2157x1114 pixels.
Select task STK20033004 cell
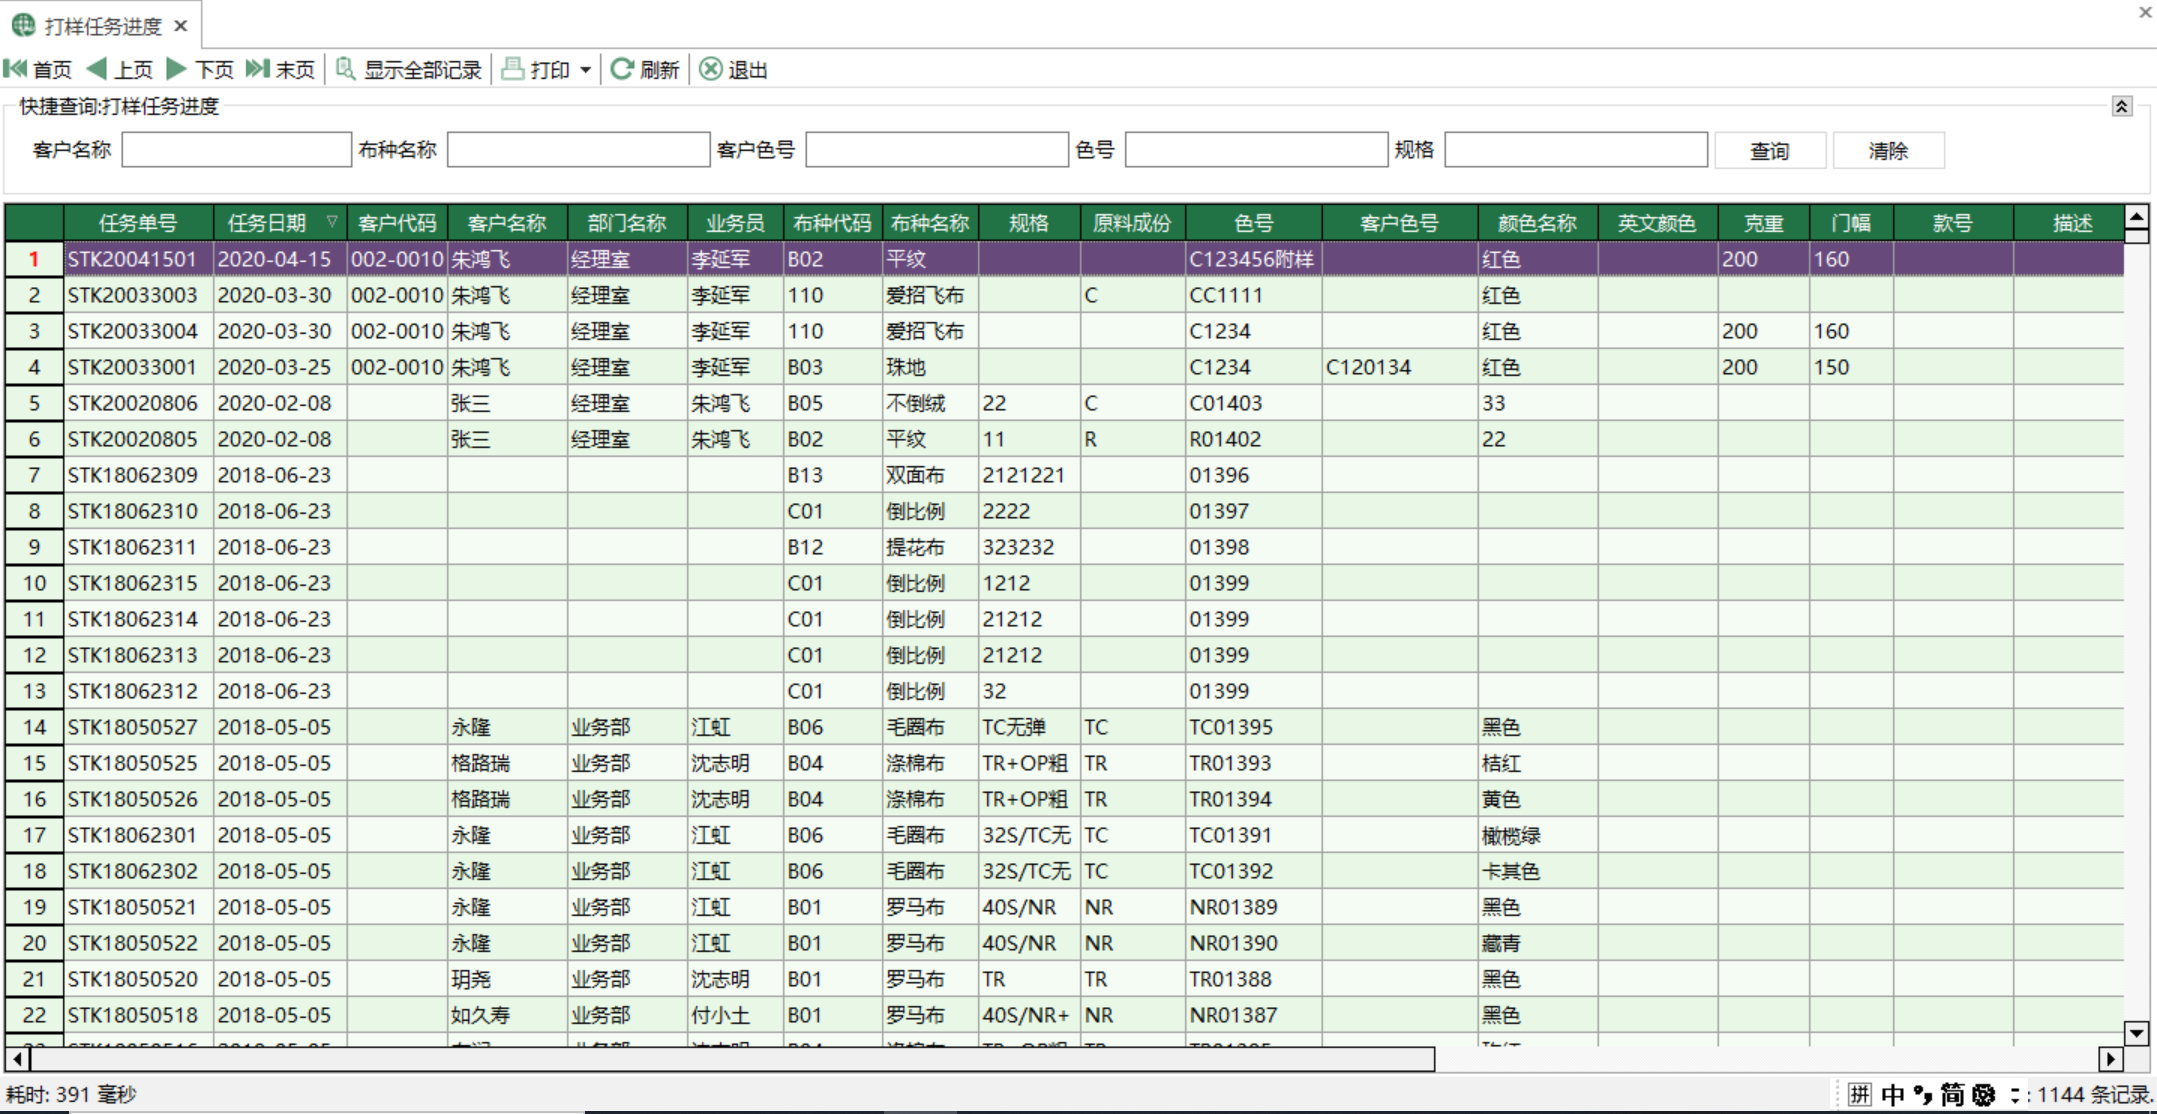[x=138, y=331]
